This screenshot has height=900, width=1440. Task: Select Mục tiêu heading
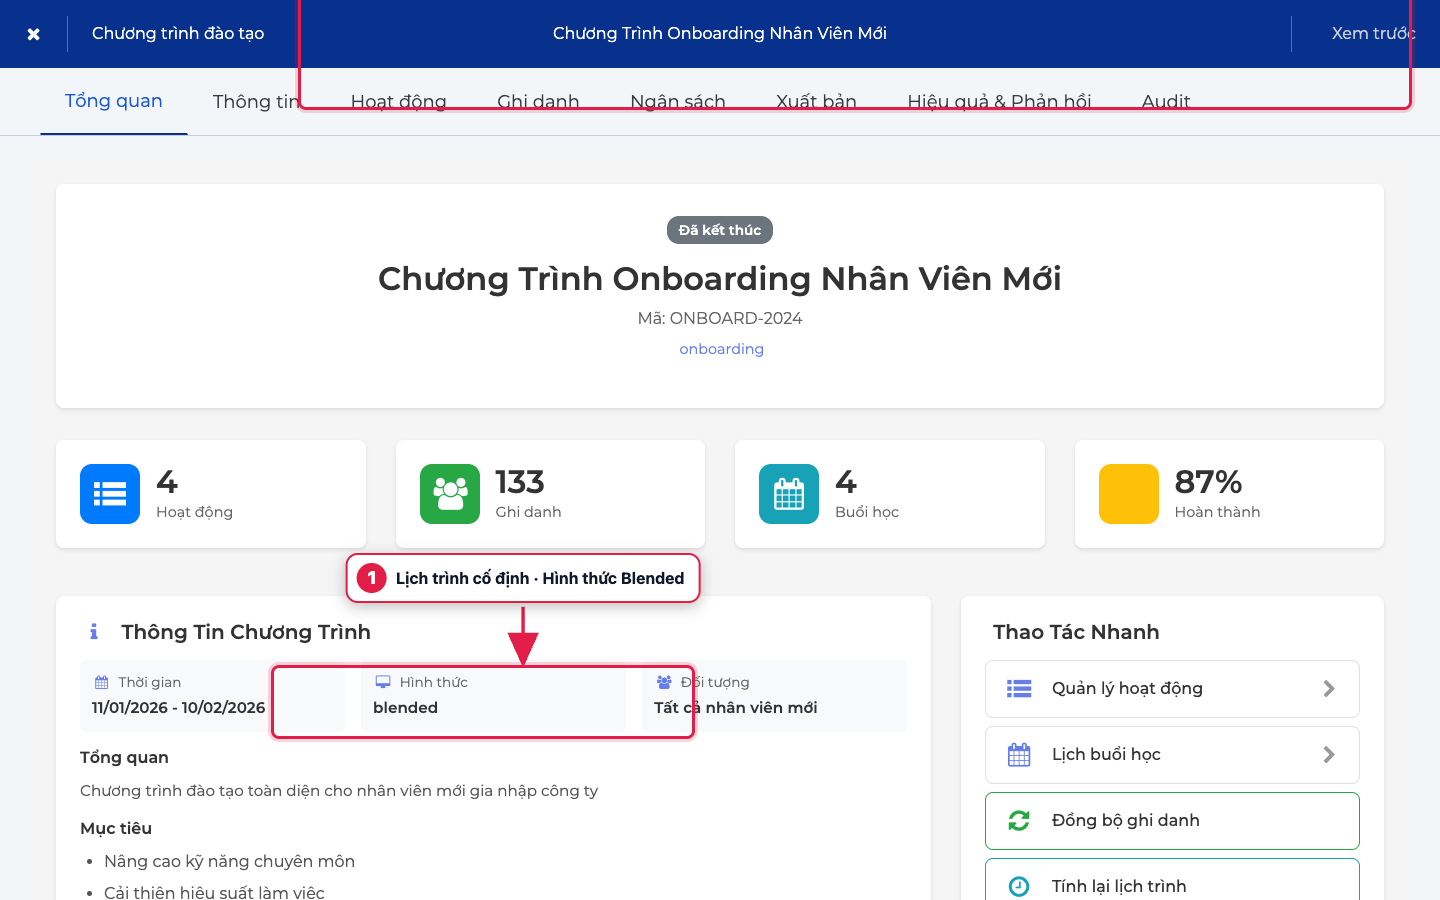click(116, 828)
